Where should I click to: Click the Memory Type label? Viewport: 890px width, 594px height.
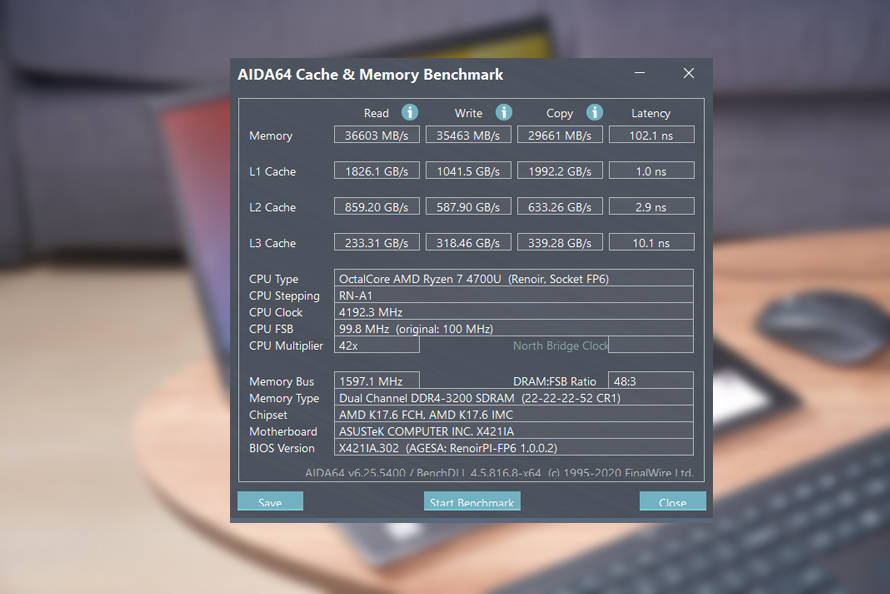(284, 398)
